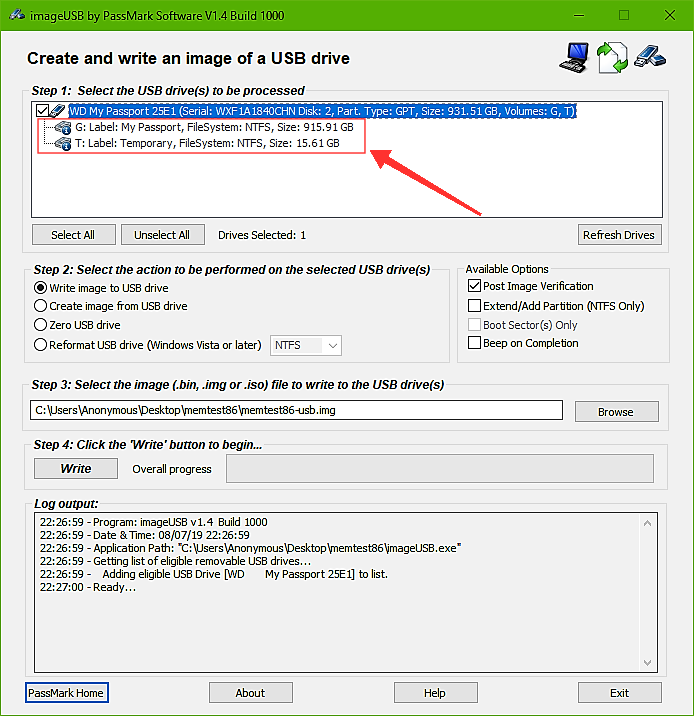Click the image file path field
The image size is (694, 716).
point(296,410)
